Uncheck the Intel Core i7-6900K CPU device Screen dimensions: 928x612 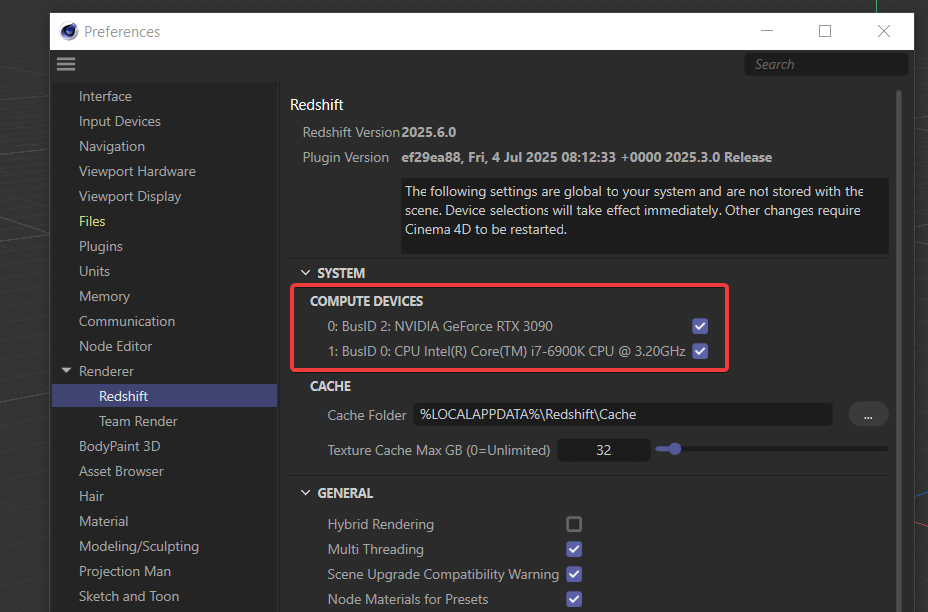coord(700,351)
